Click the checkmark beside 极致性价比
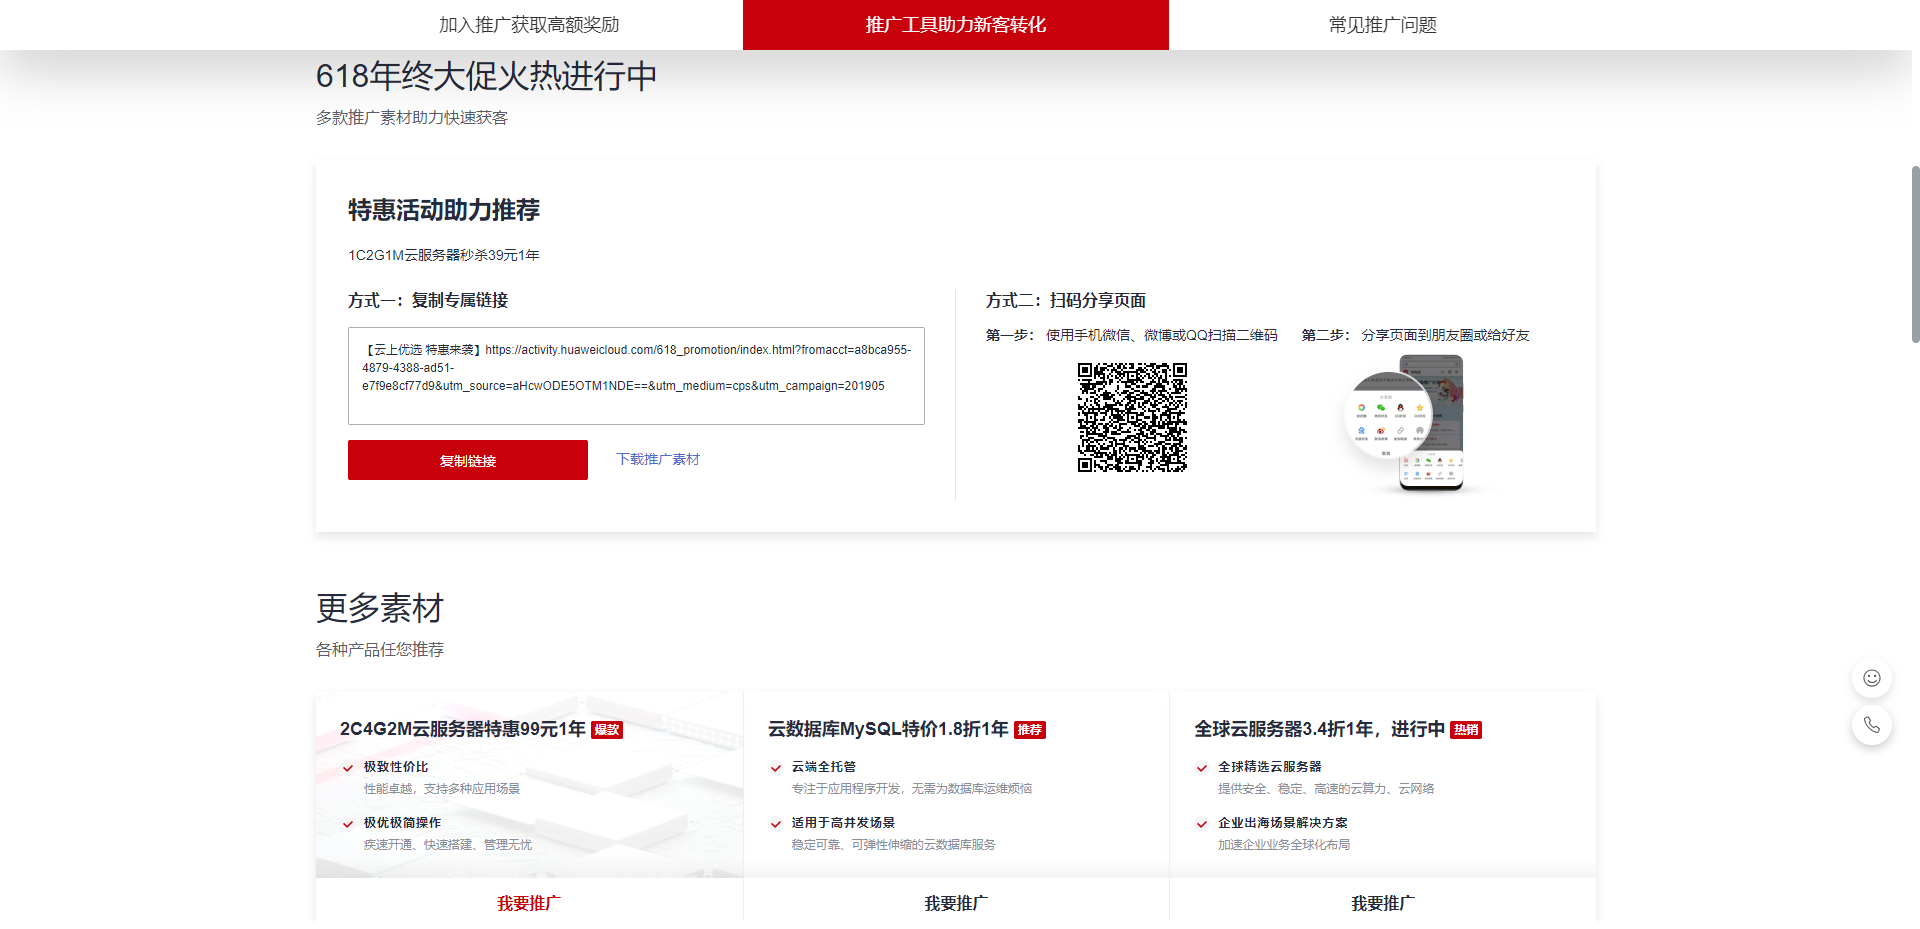The image size is (1920, 929). coord(348,768)
